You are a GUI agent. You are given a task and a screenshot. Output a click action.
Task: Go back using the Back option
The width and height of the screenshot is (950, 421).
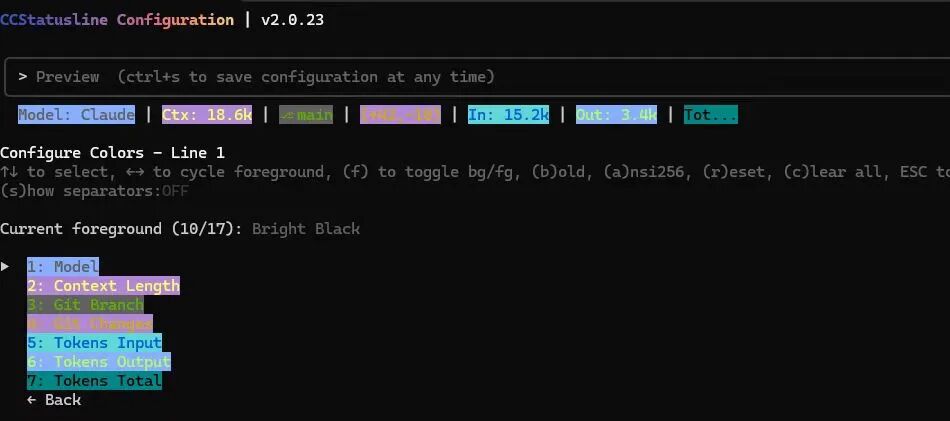click(x=54, y=400)
